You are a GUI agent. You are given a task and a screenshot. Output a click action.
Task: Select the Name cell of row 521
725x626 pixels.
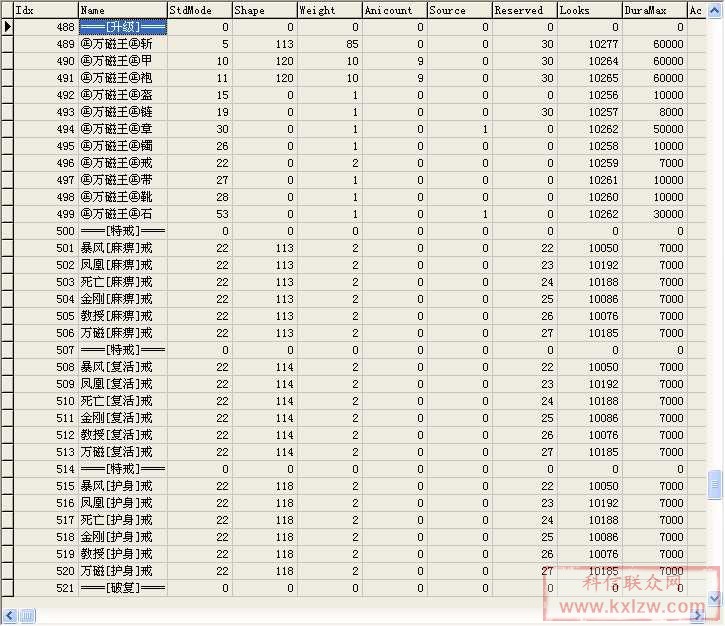click(123, 588)
